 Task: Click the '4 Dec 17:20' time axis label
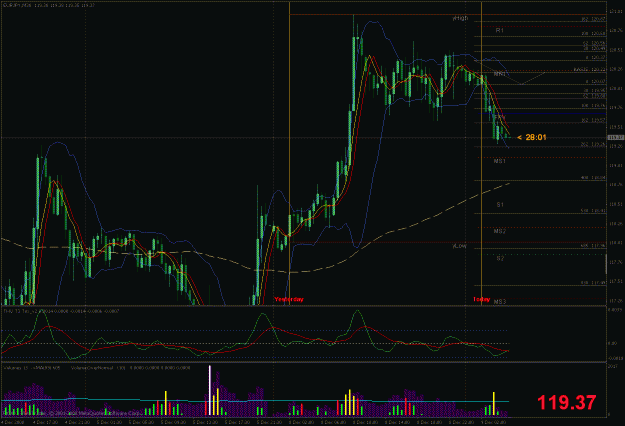coord(45,422)
